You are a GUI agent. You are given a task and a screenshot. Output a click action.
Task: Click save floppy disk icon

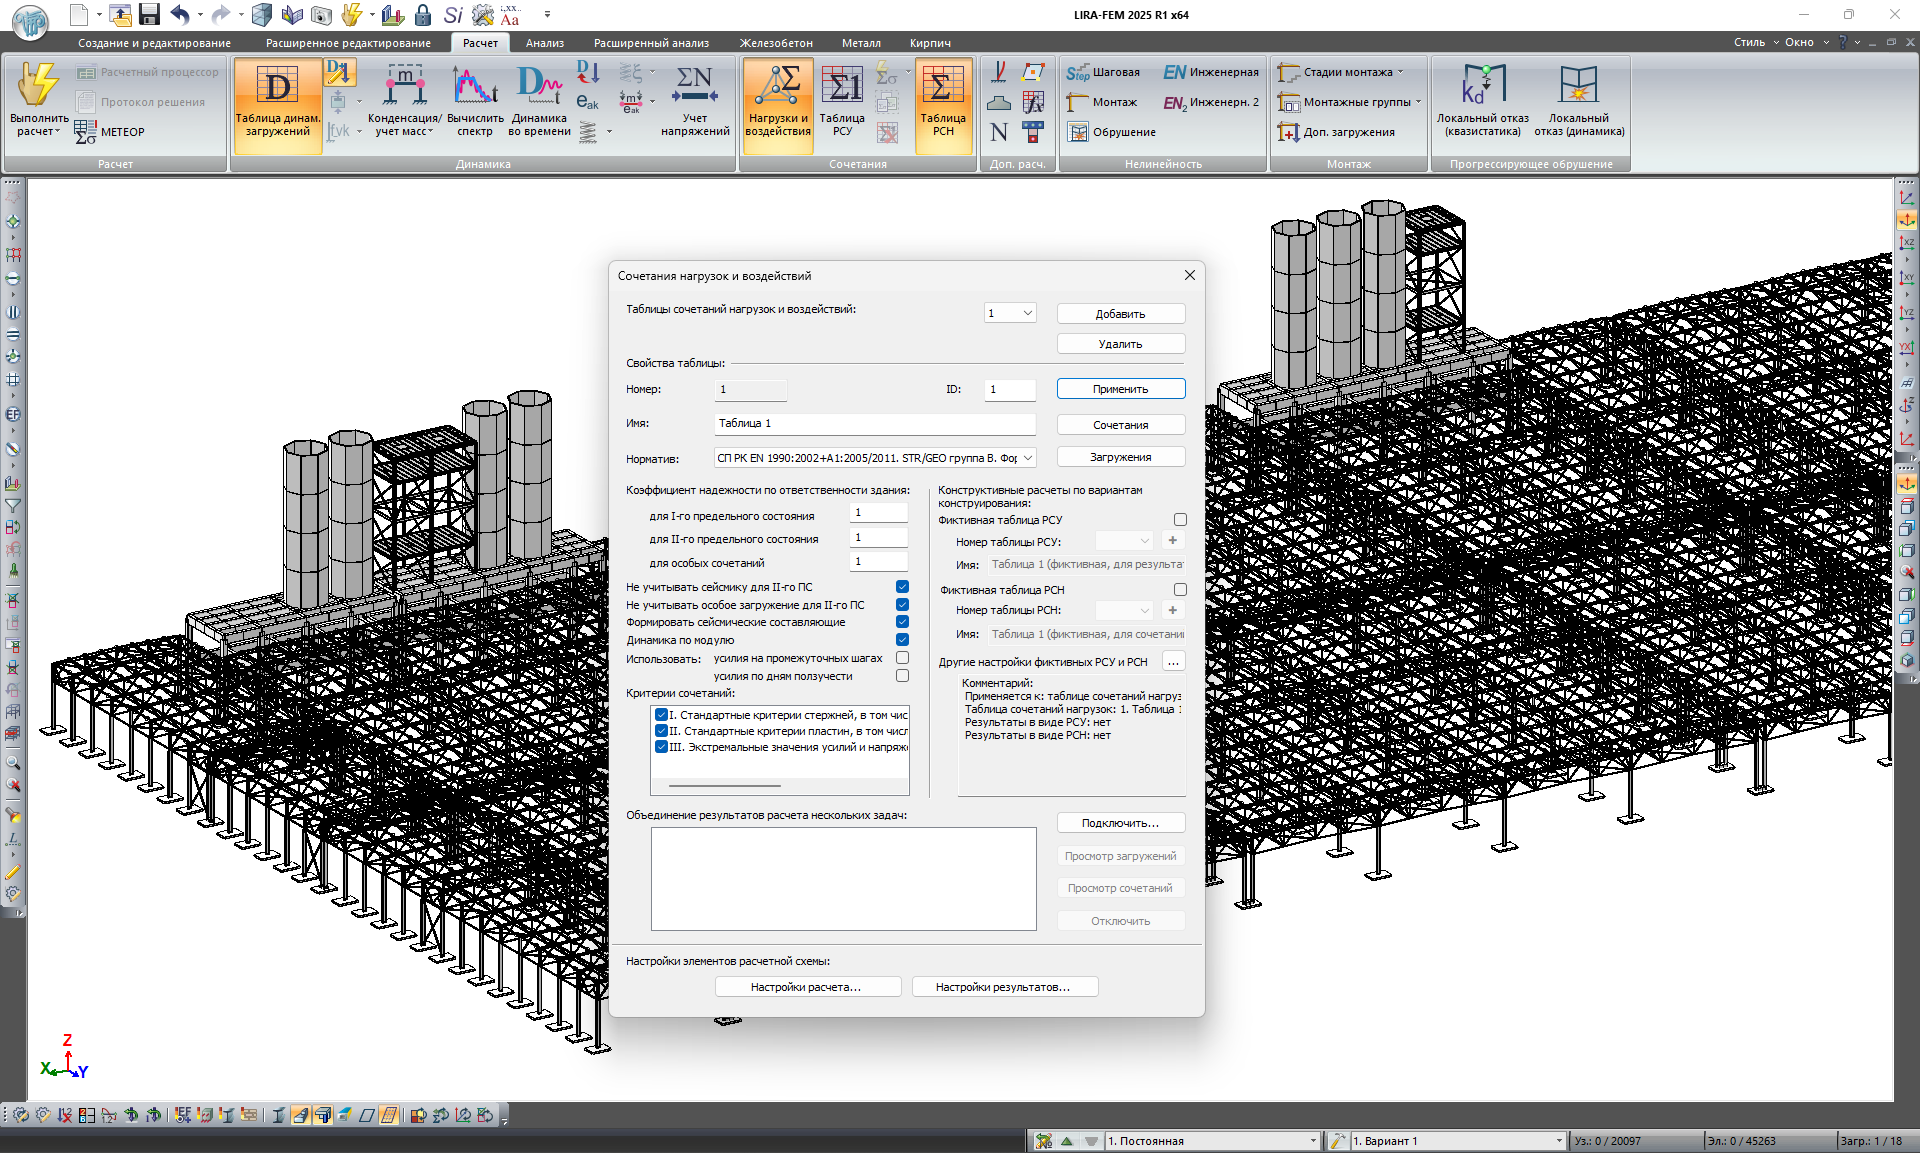[150, 14]
